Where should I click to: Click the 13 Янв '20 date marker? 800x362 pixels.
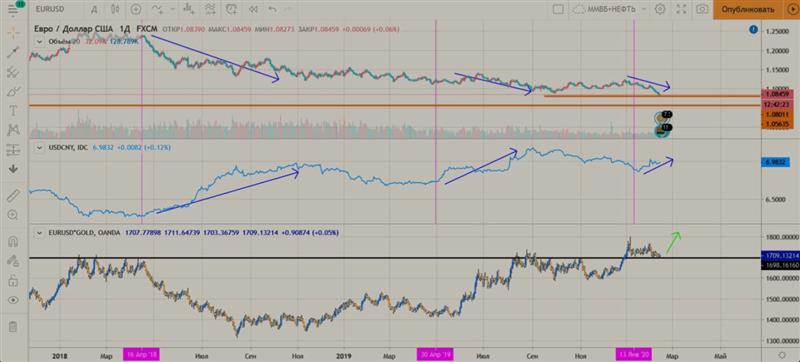pyautogui.click(x=633, y=355)
